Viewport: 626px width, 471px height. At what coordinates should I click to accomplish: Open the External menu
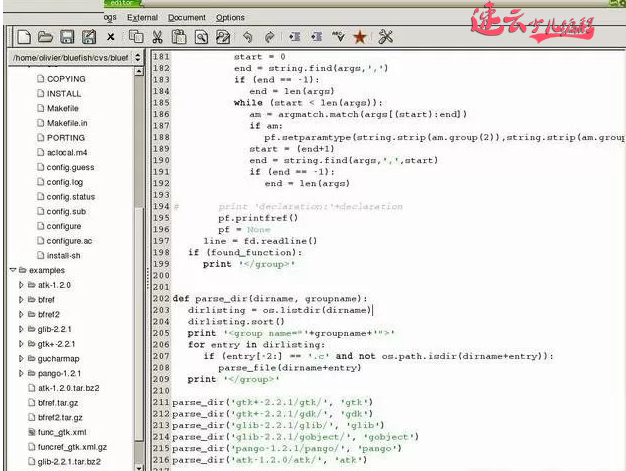point(142,17)
